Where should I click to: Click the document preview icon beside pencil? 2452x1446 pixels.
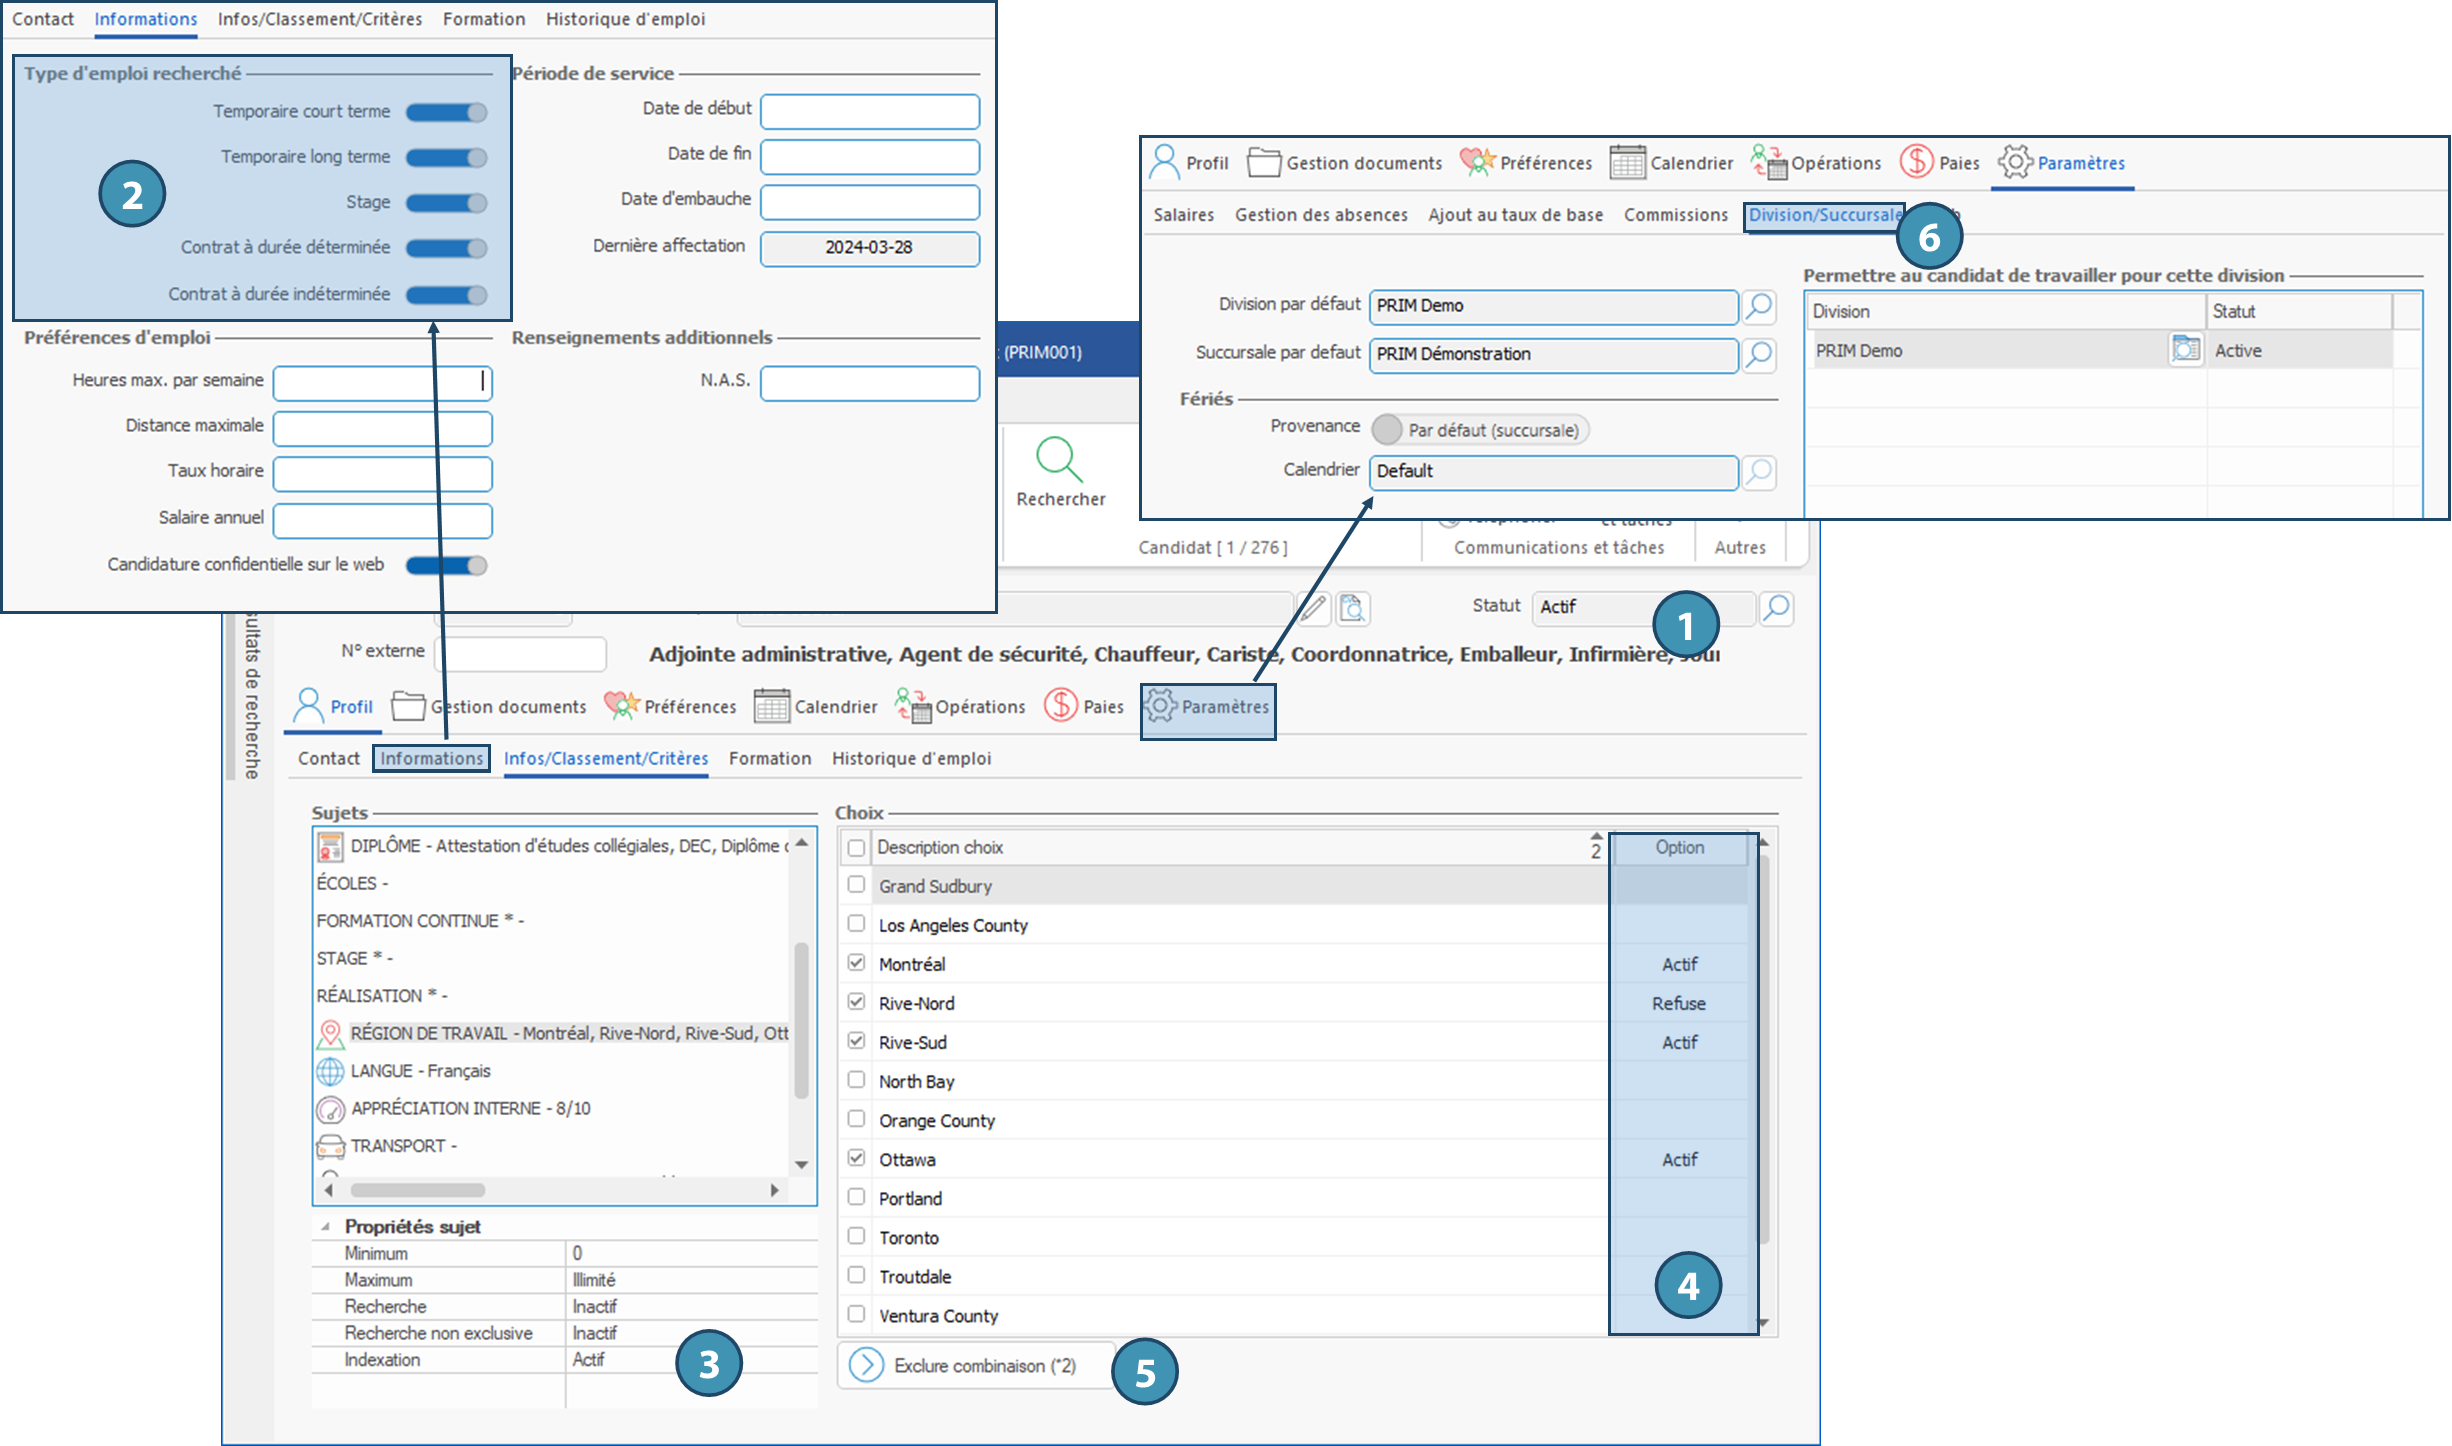tap(1352, 607)
